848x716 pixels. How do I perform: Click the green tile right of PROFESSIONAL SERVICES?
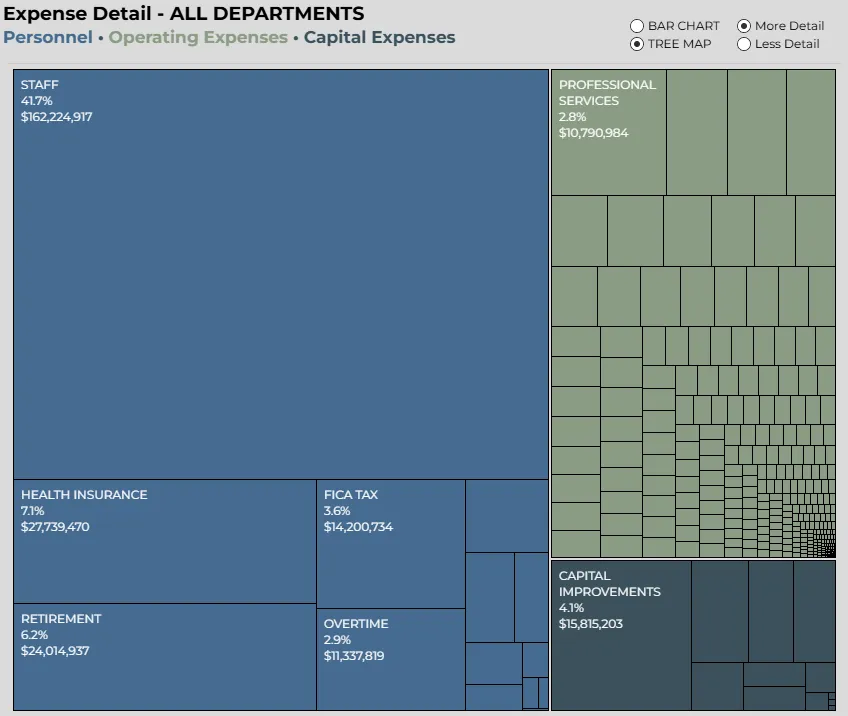[697, 132]
